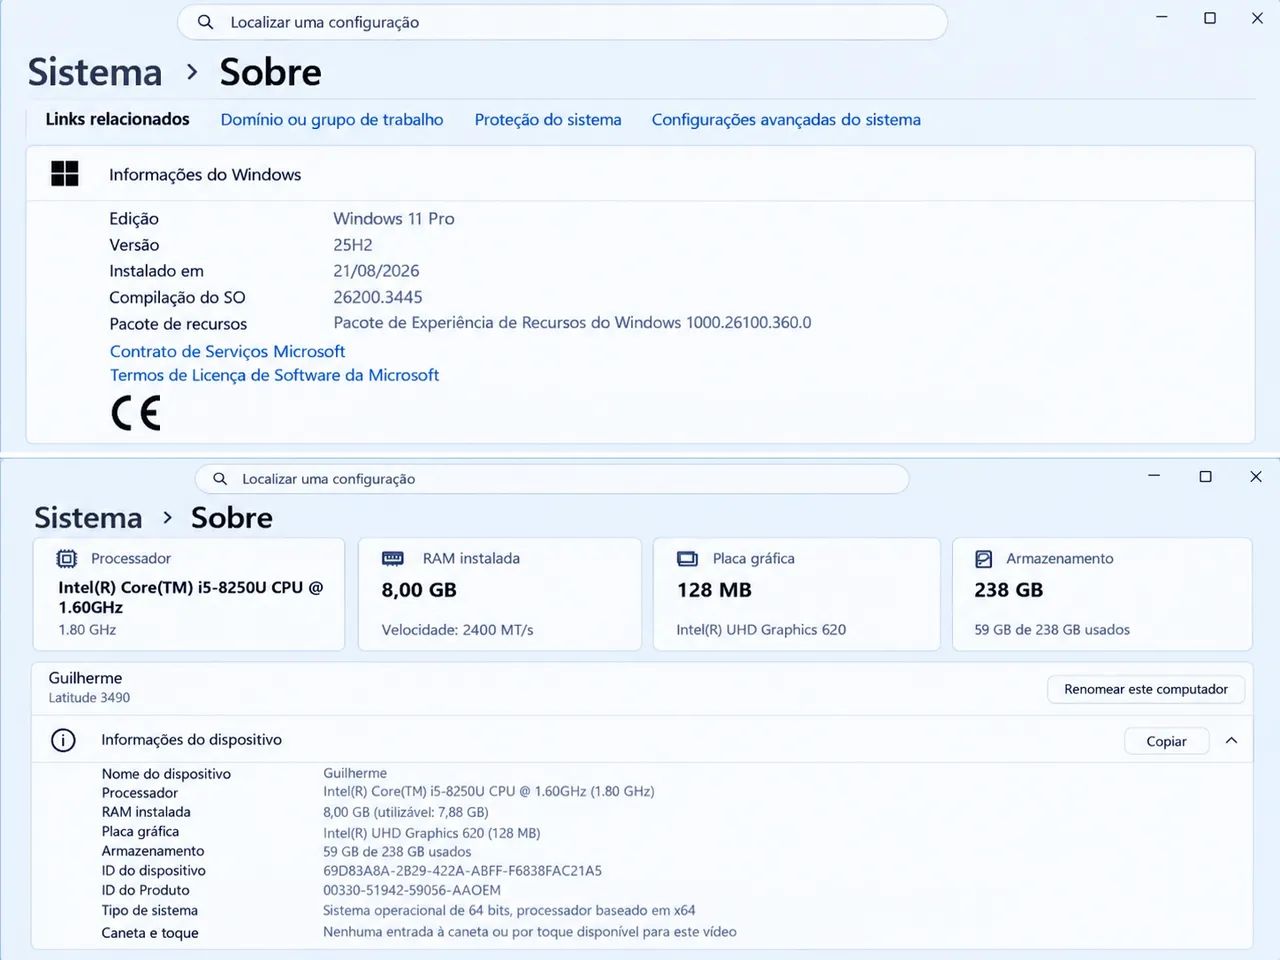Click '8,00 GB (utilizável: 7,88 GB)' value

point(406,812)
